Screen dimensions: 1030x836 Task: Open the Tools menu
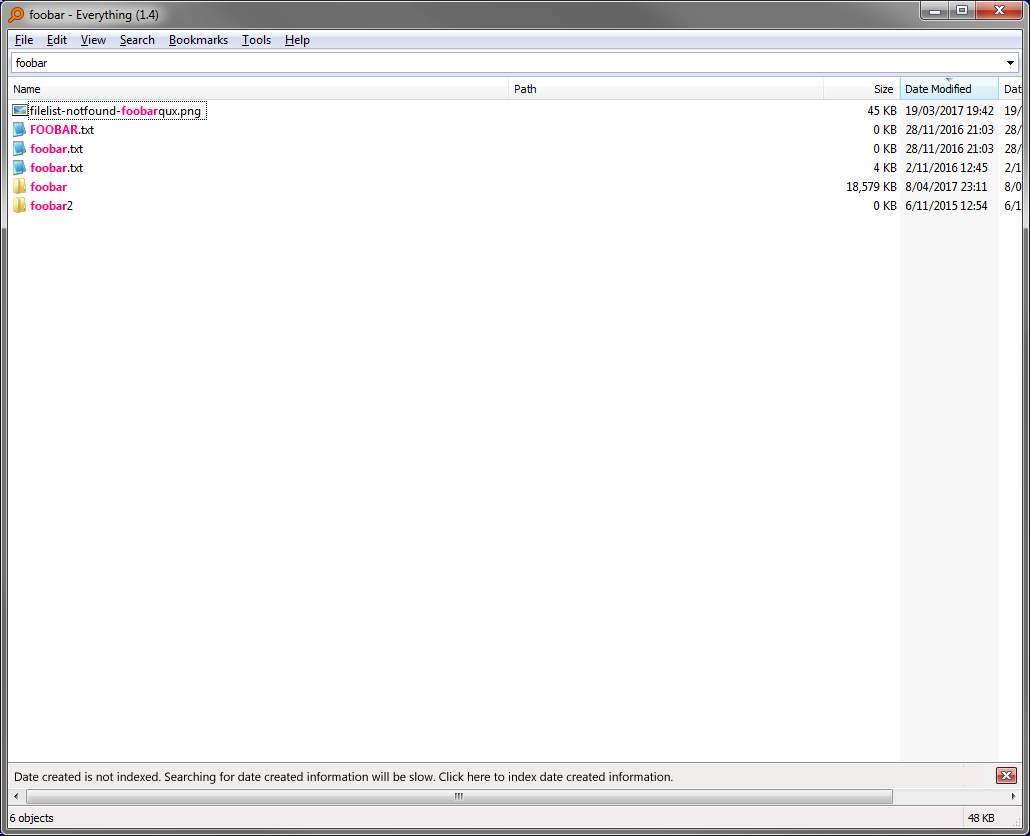pos(256,40)
